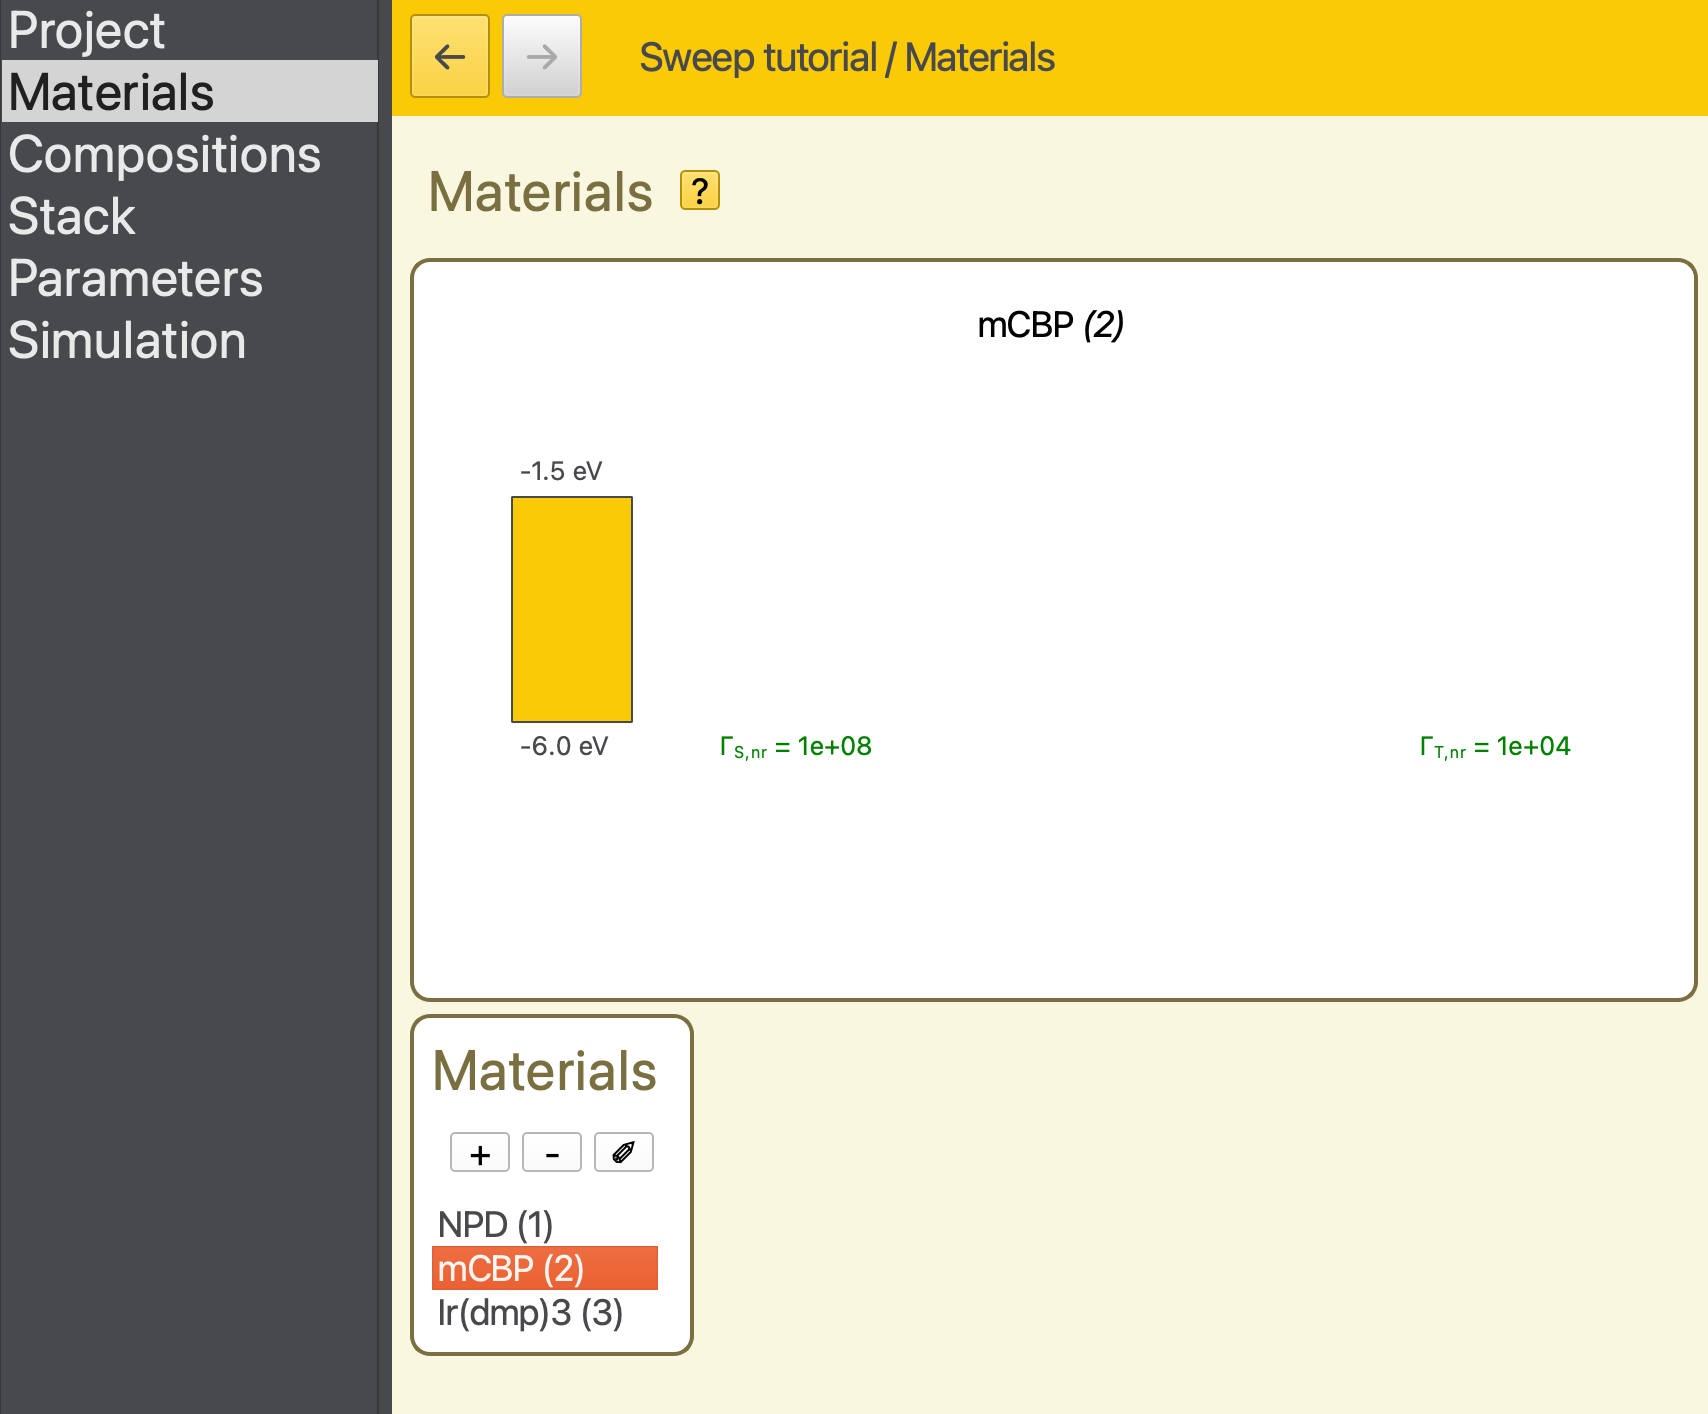Click the forward arrow navigation button
This screenshot has height=1414, width=1708.
pos(541,57)
